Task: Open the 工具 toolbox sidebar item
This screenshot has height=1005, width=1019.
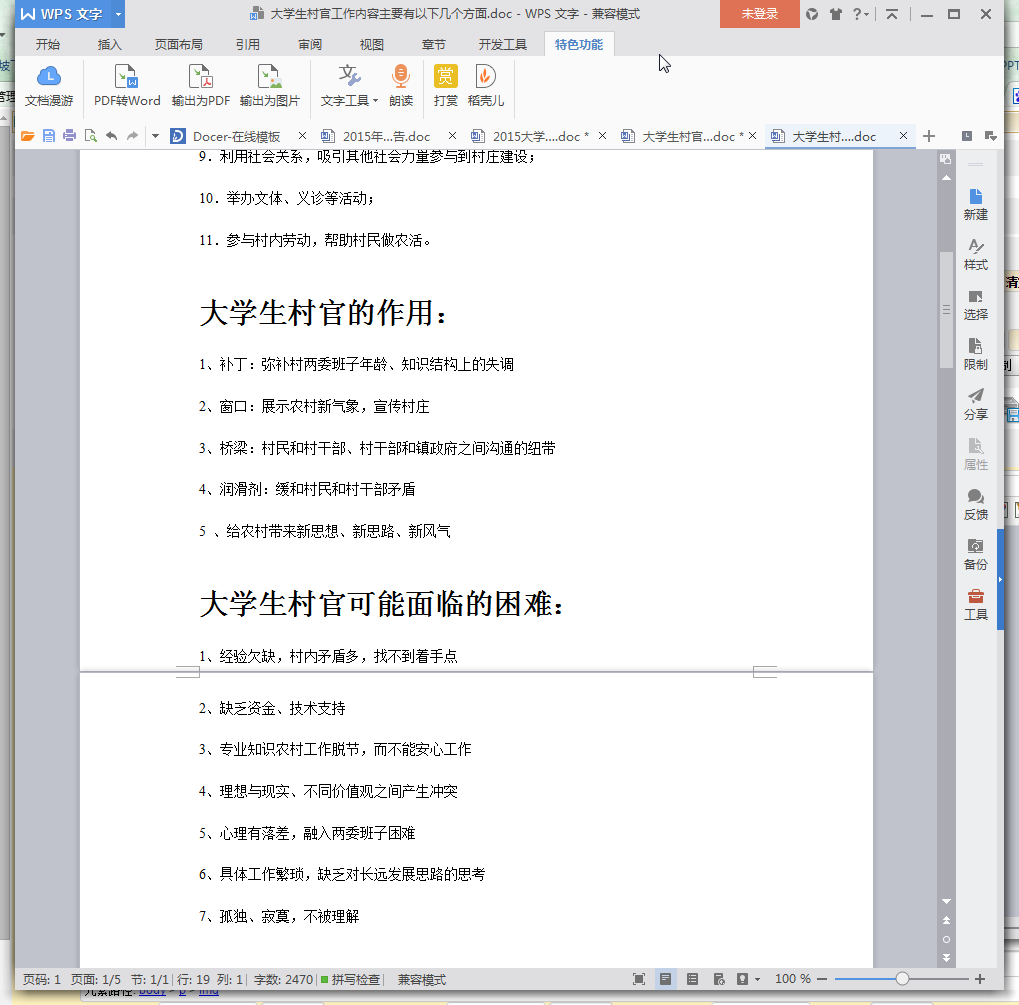Action: click(975, 605)
